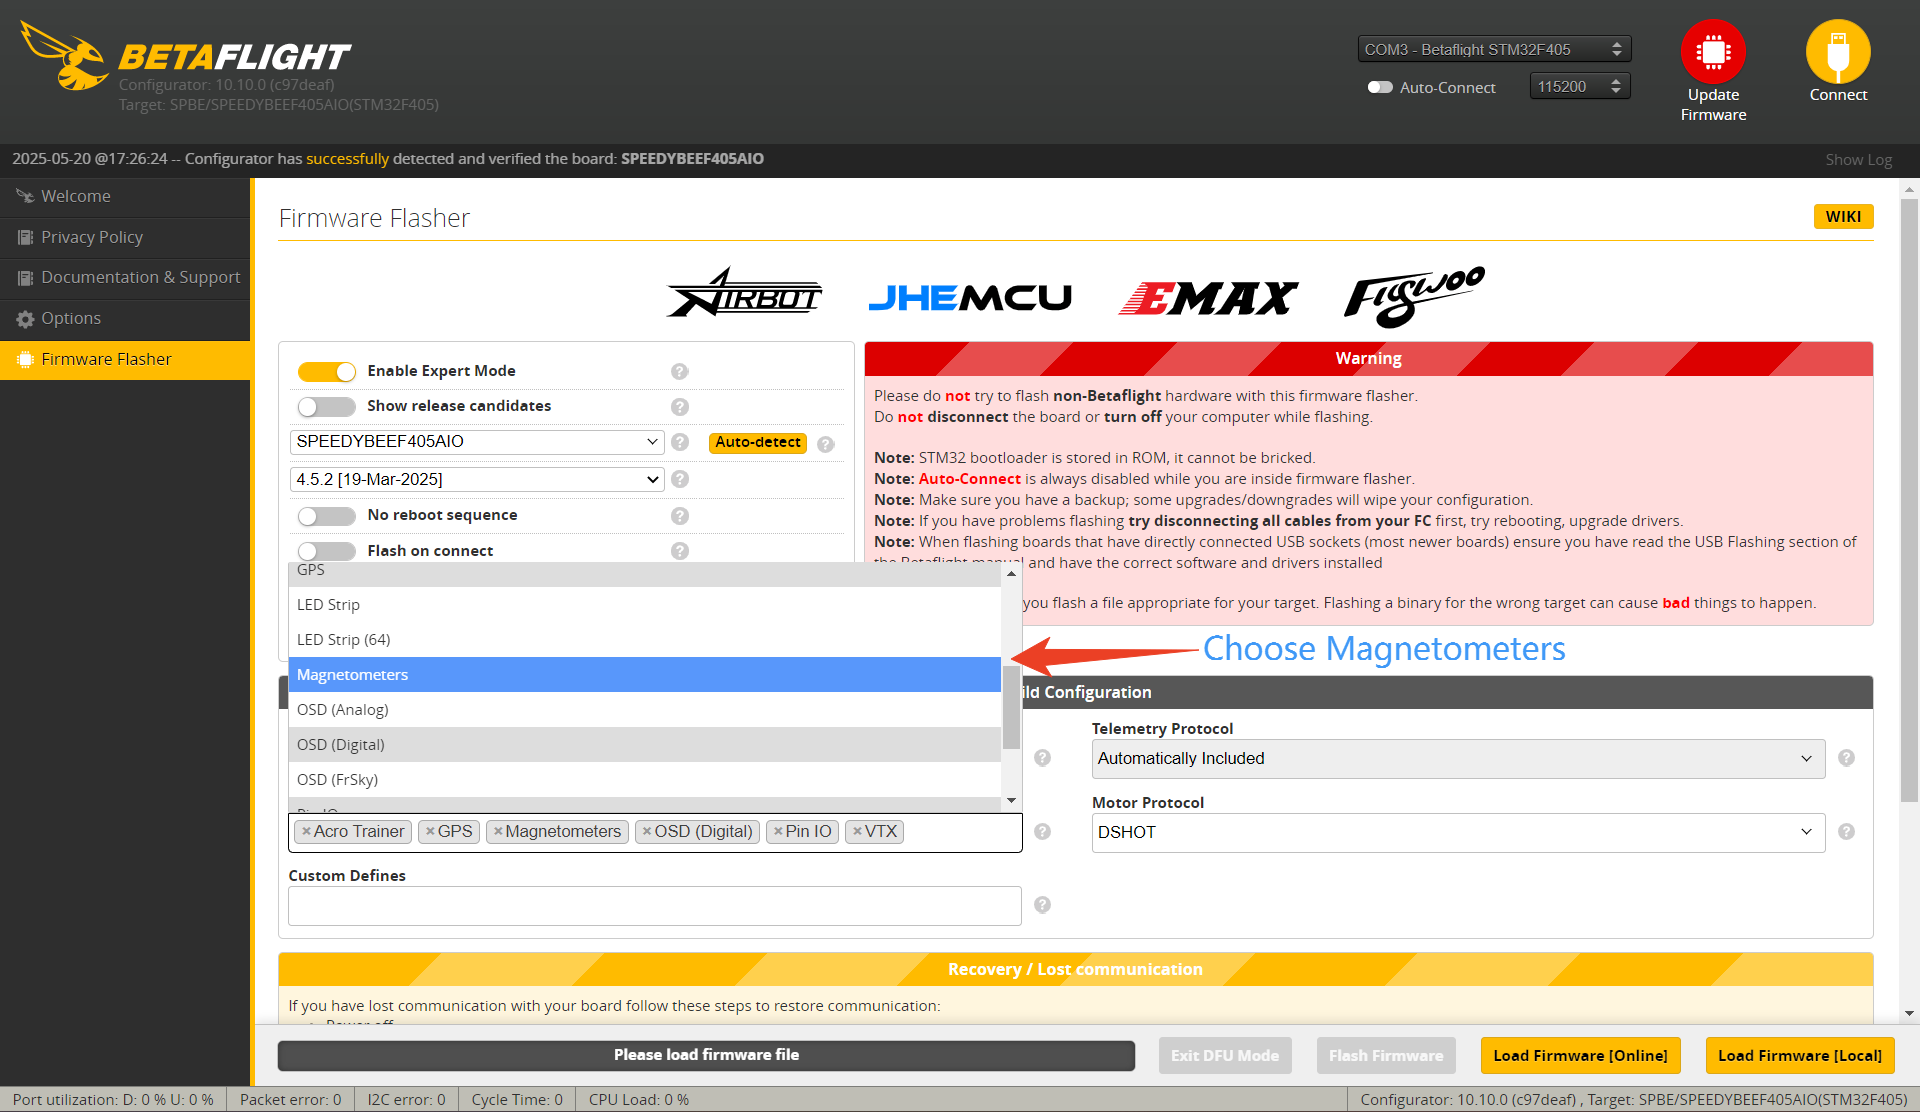
Task: Open the 4.5.2 firmware version dropdown
Action: point(477,479)
